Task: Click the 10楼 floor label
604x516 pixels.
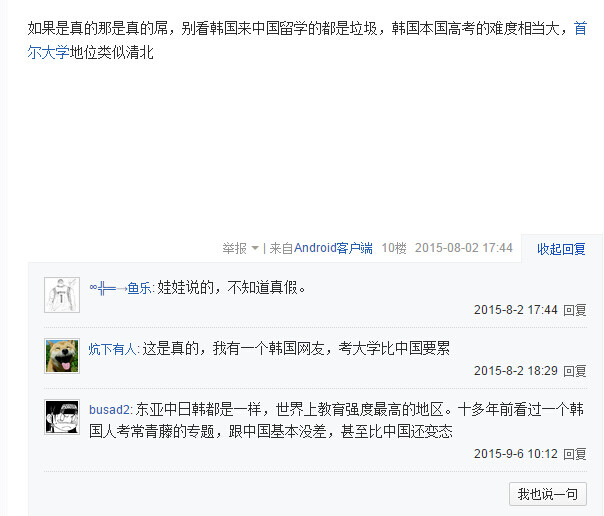Action: coord(394,248)
